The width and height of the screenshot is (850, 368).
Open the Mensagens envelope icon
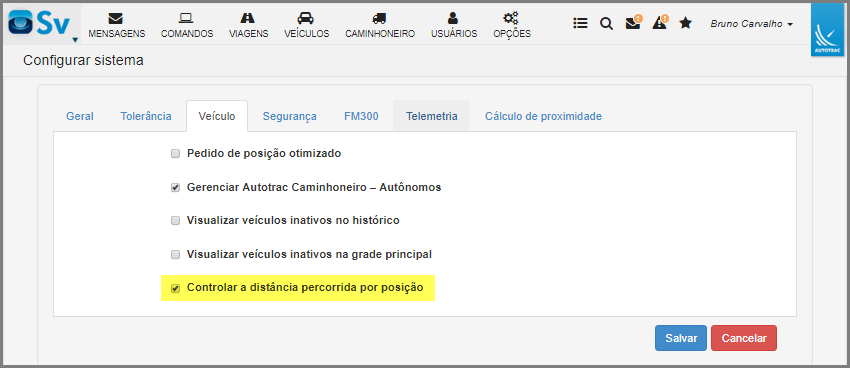pos(115,18)
